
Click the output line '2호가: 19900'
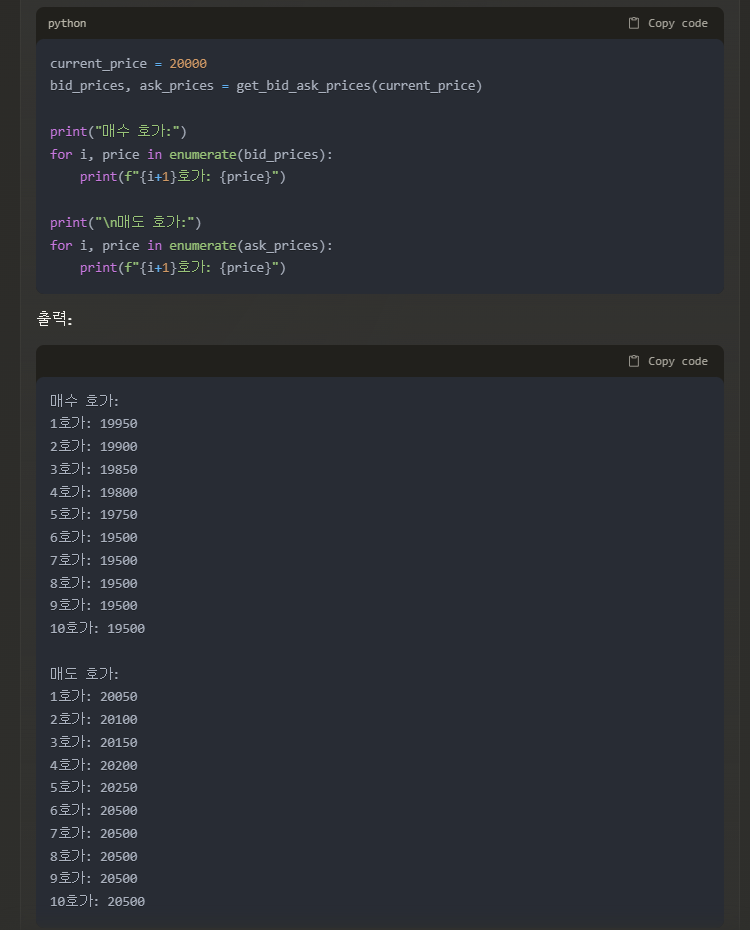point(94,446)
